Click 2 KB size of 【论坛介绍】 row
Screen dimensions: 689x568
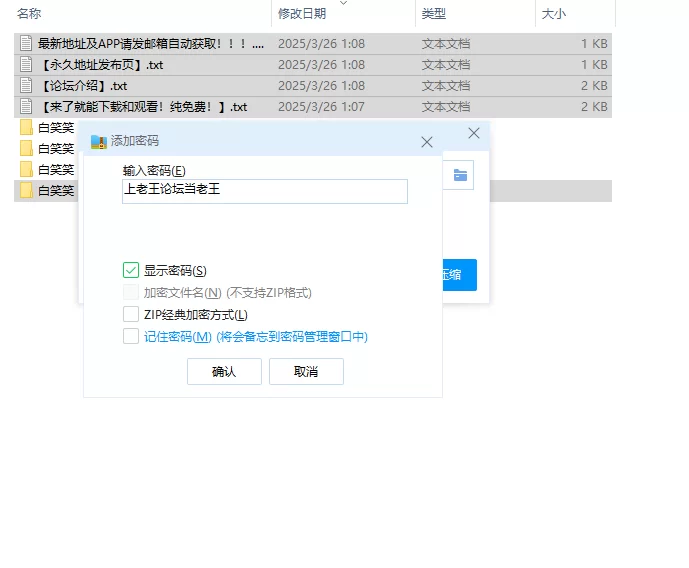pyautogui.click(x=594, y=86)
